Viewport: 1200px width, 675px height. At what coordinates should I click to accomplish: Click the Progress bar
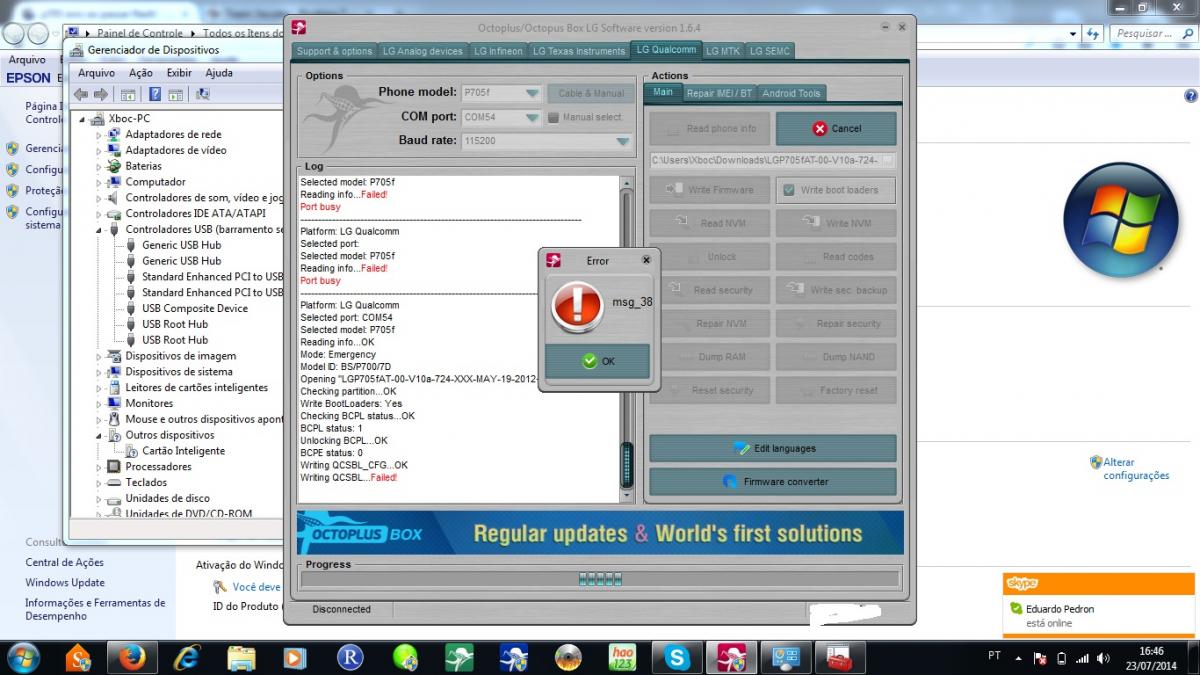point(600,578)
